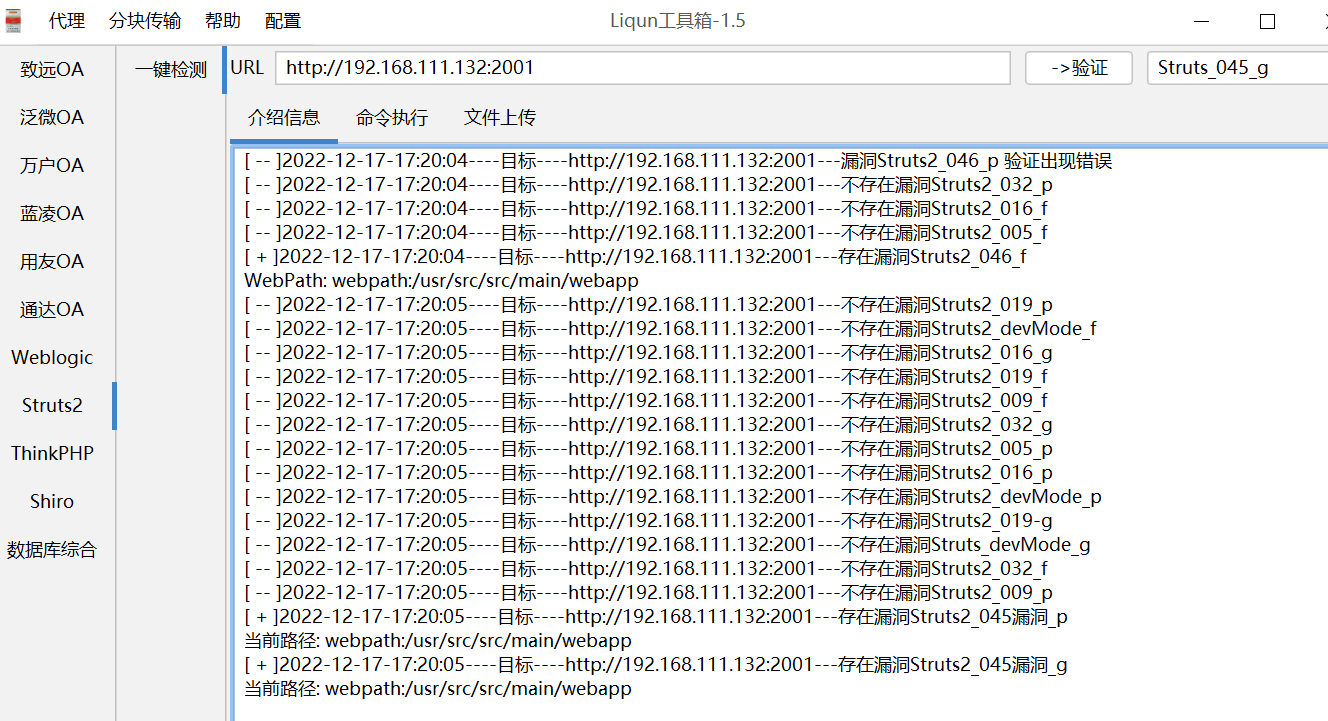
Task: Select the Weblogic sidebar tab
Action: click(x=52, y=358)
